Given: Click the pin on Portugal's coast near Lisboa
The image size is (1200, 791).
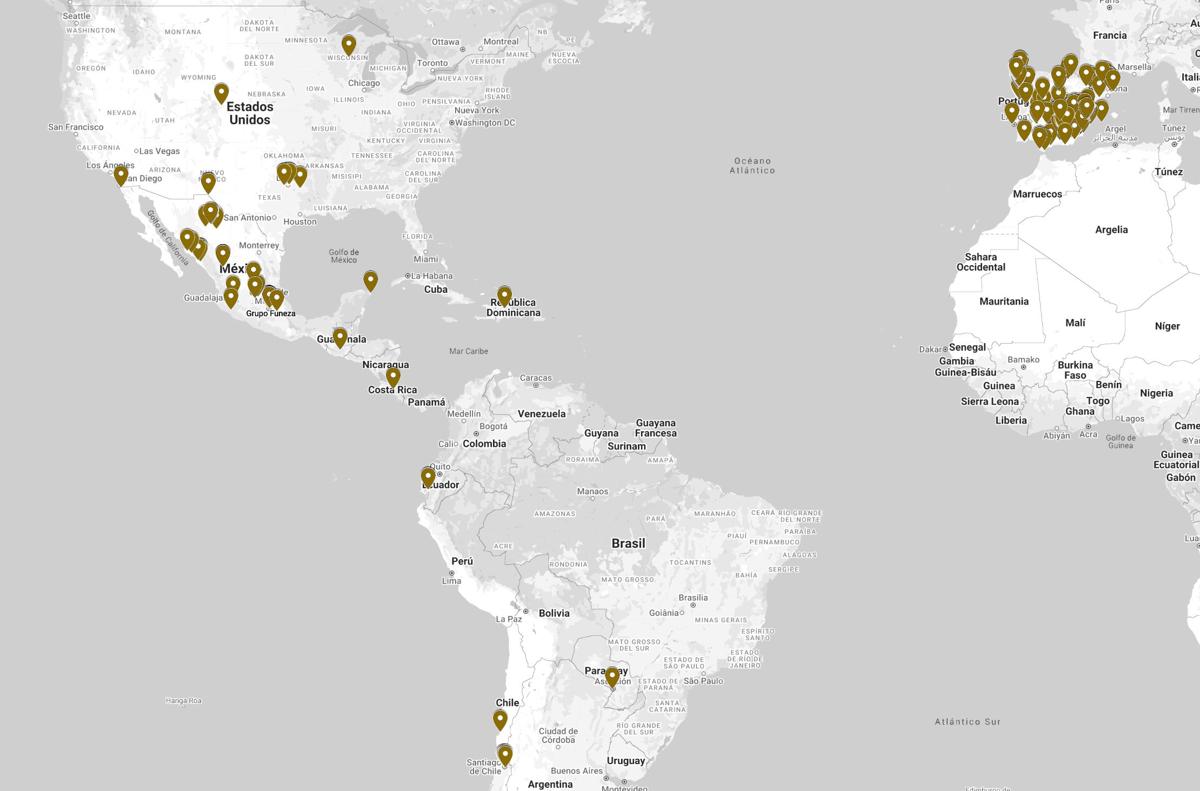Looking at the screenshot, I should pos(1011,111).
